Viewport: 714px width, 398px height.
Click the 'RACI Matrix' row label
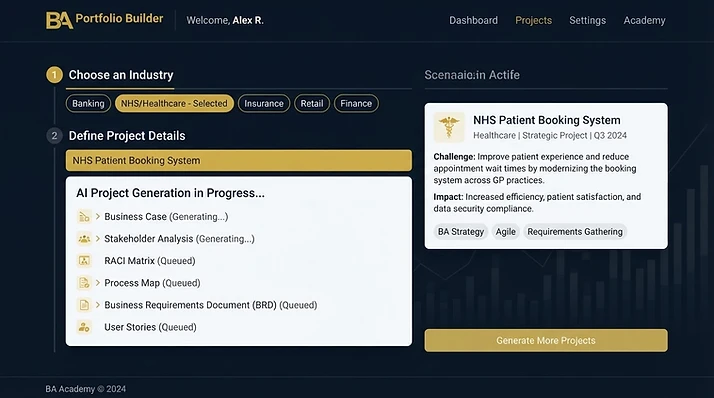[129, 260]
